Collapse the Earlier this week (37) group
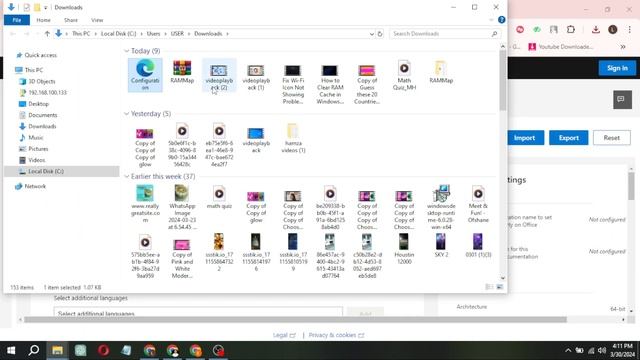Screen dimensions: 640x360 tap(127, 177)
